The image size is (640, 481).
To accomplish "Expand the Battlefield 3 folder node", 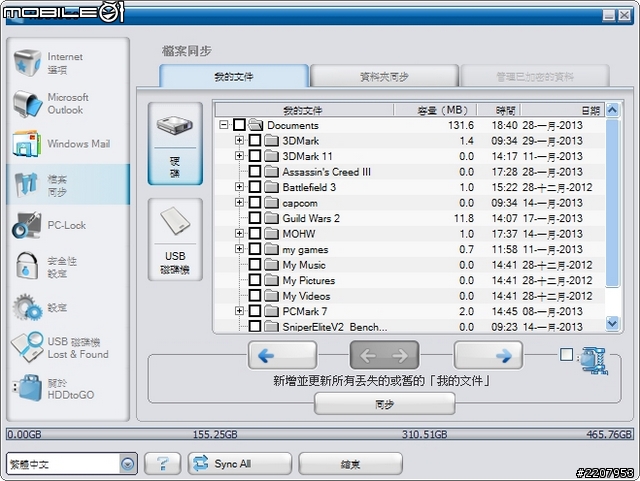I will tap(239, 187).
